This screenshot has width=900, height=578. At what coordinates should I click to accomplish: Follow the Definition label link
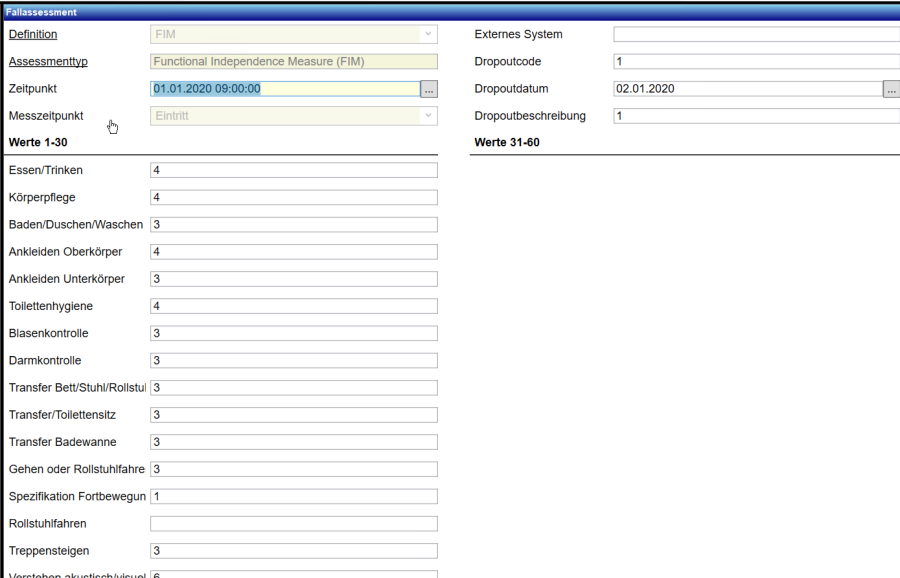(x=33, y=34)
